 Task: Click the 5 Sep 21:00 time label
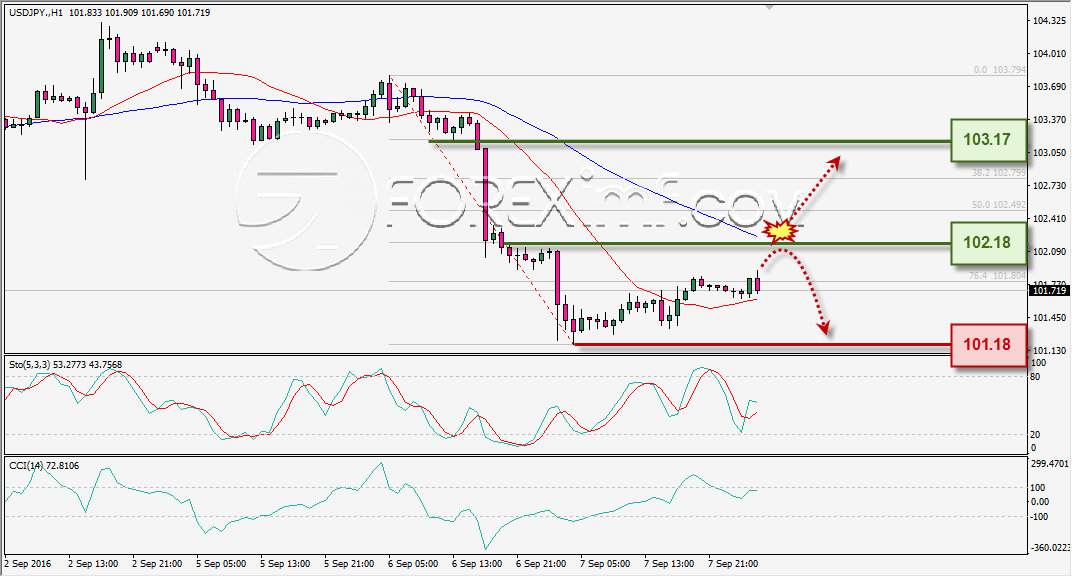tap(349, 564)
